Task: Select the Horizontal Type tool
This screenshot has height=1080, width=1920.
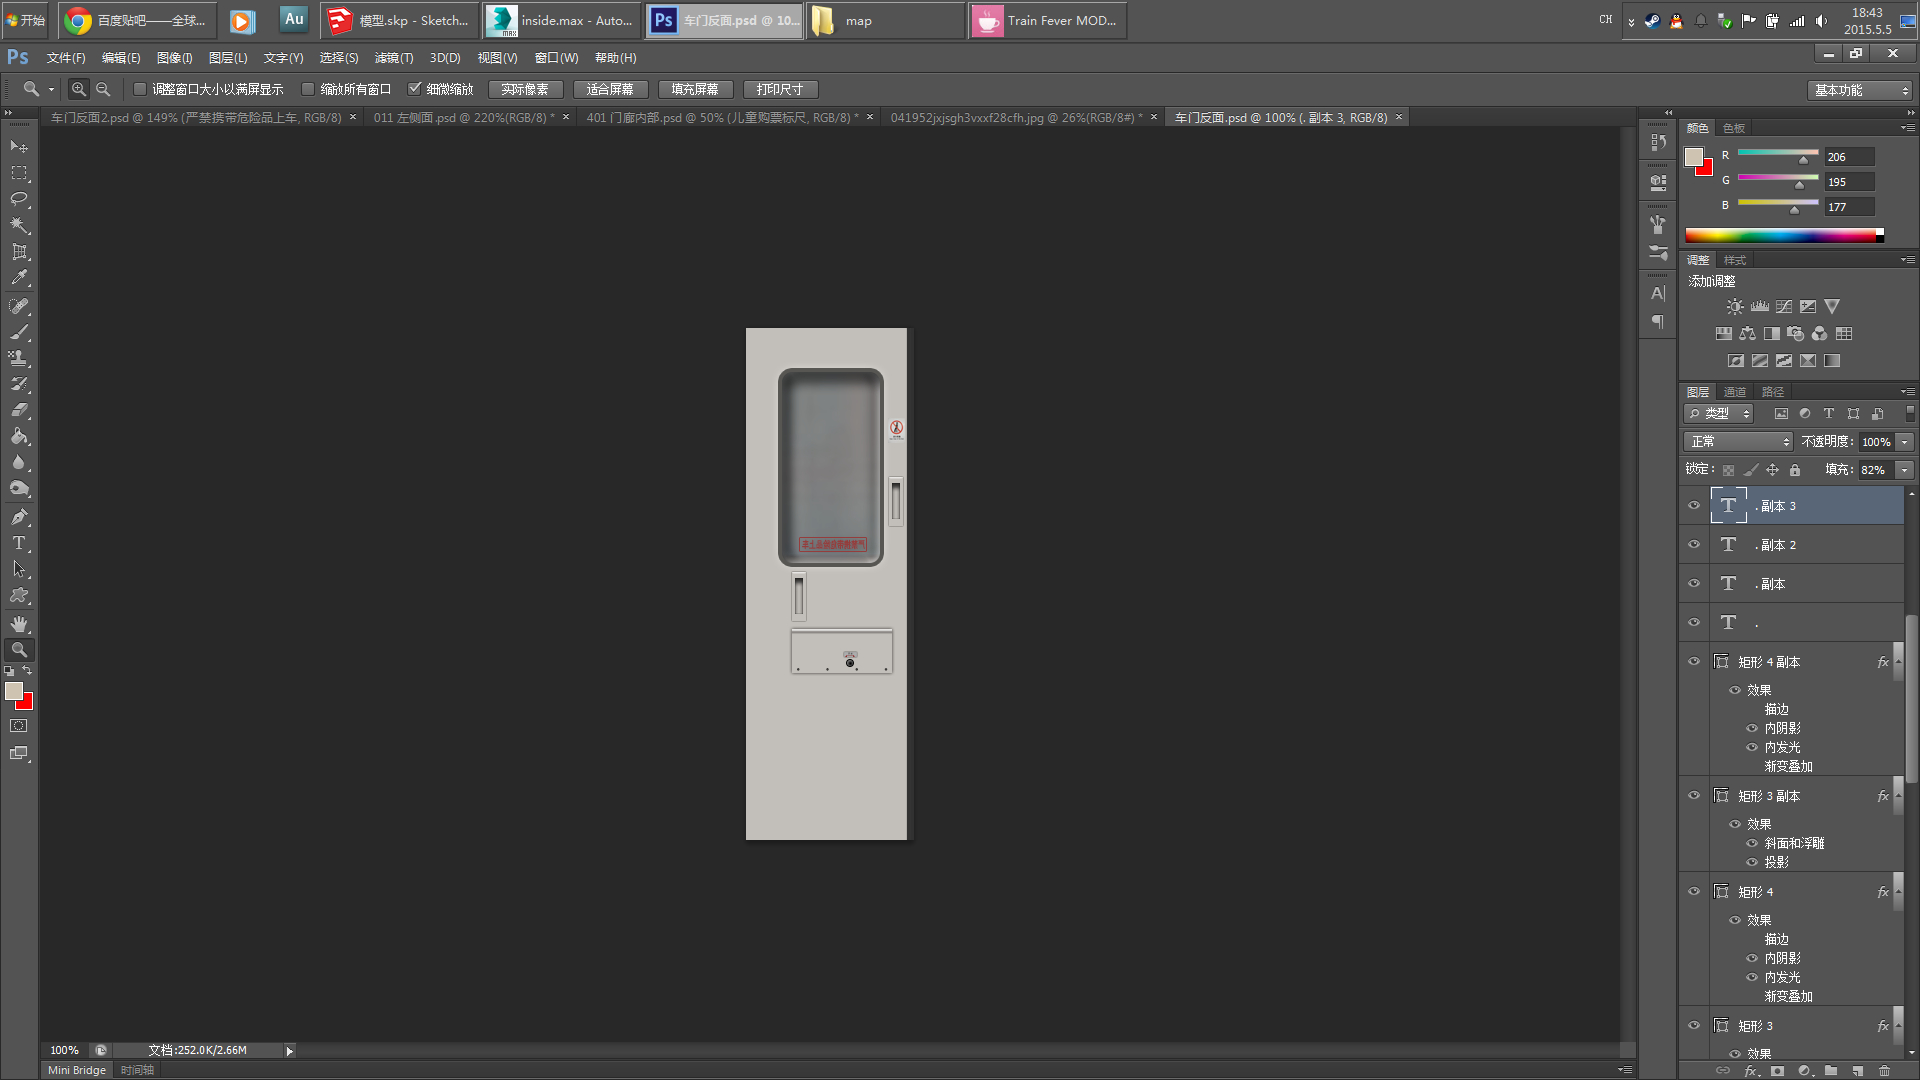Action: click(x=19, y=543)
